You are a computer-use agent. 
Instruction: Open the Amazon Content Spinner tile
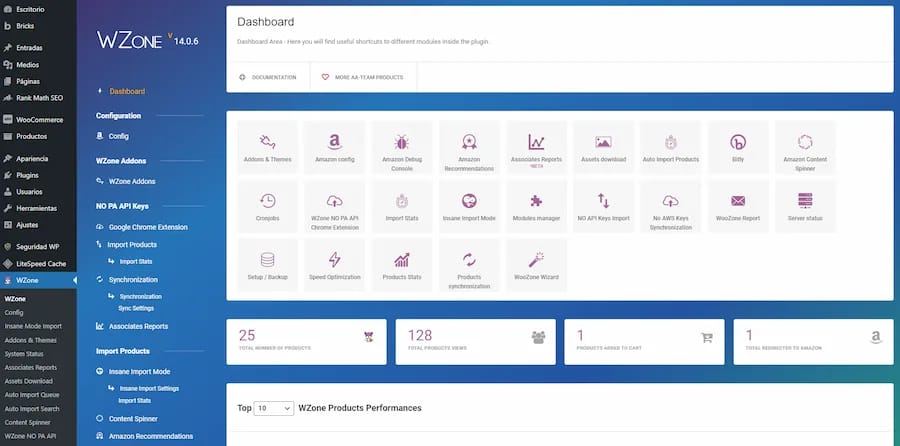pyautogui.click(x=805, y=147)
